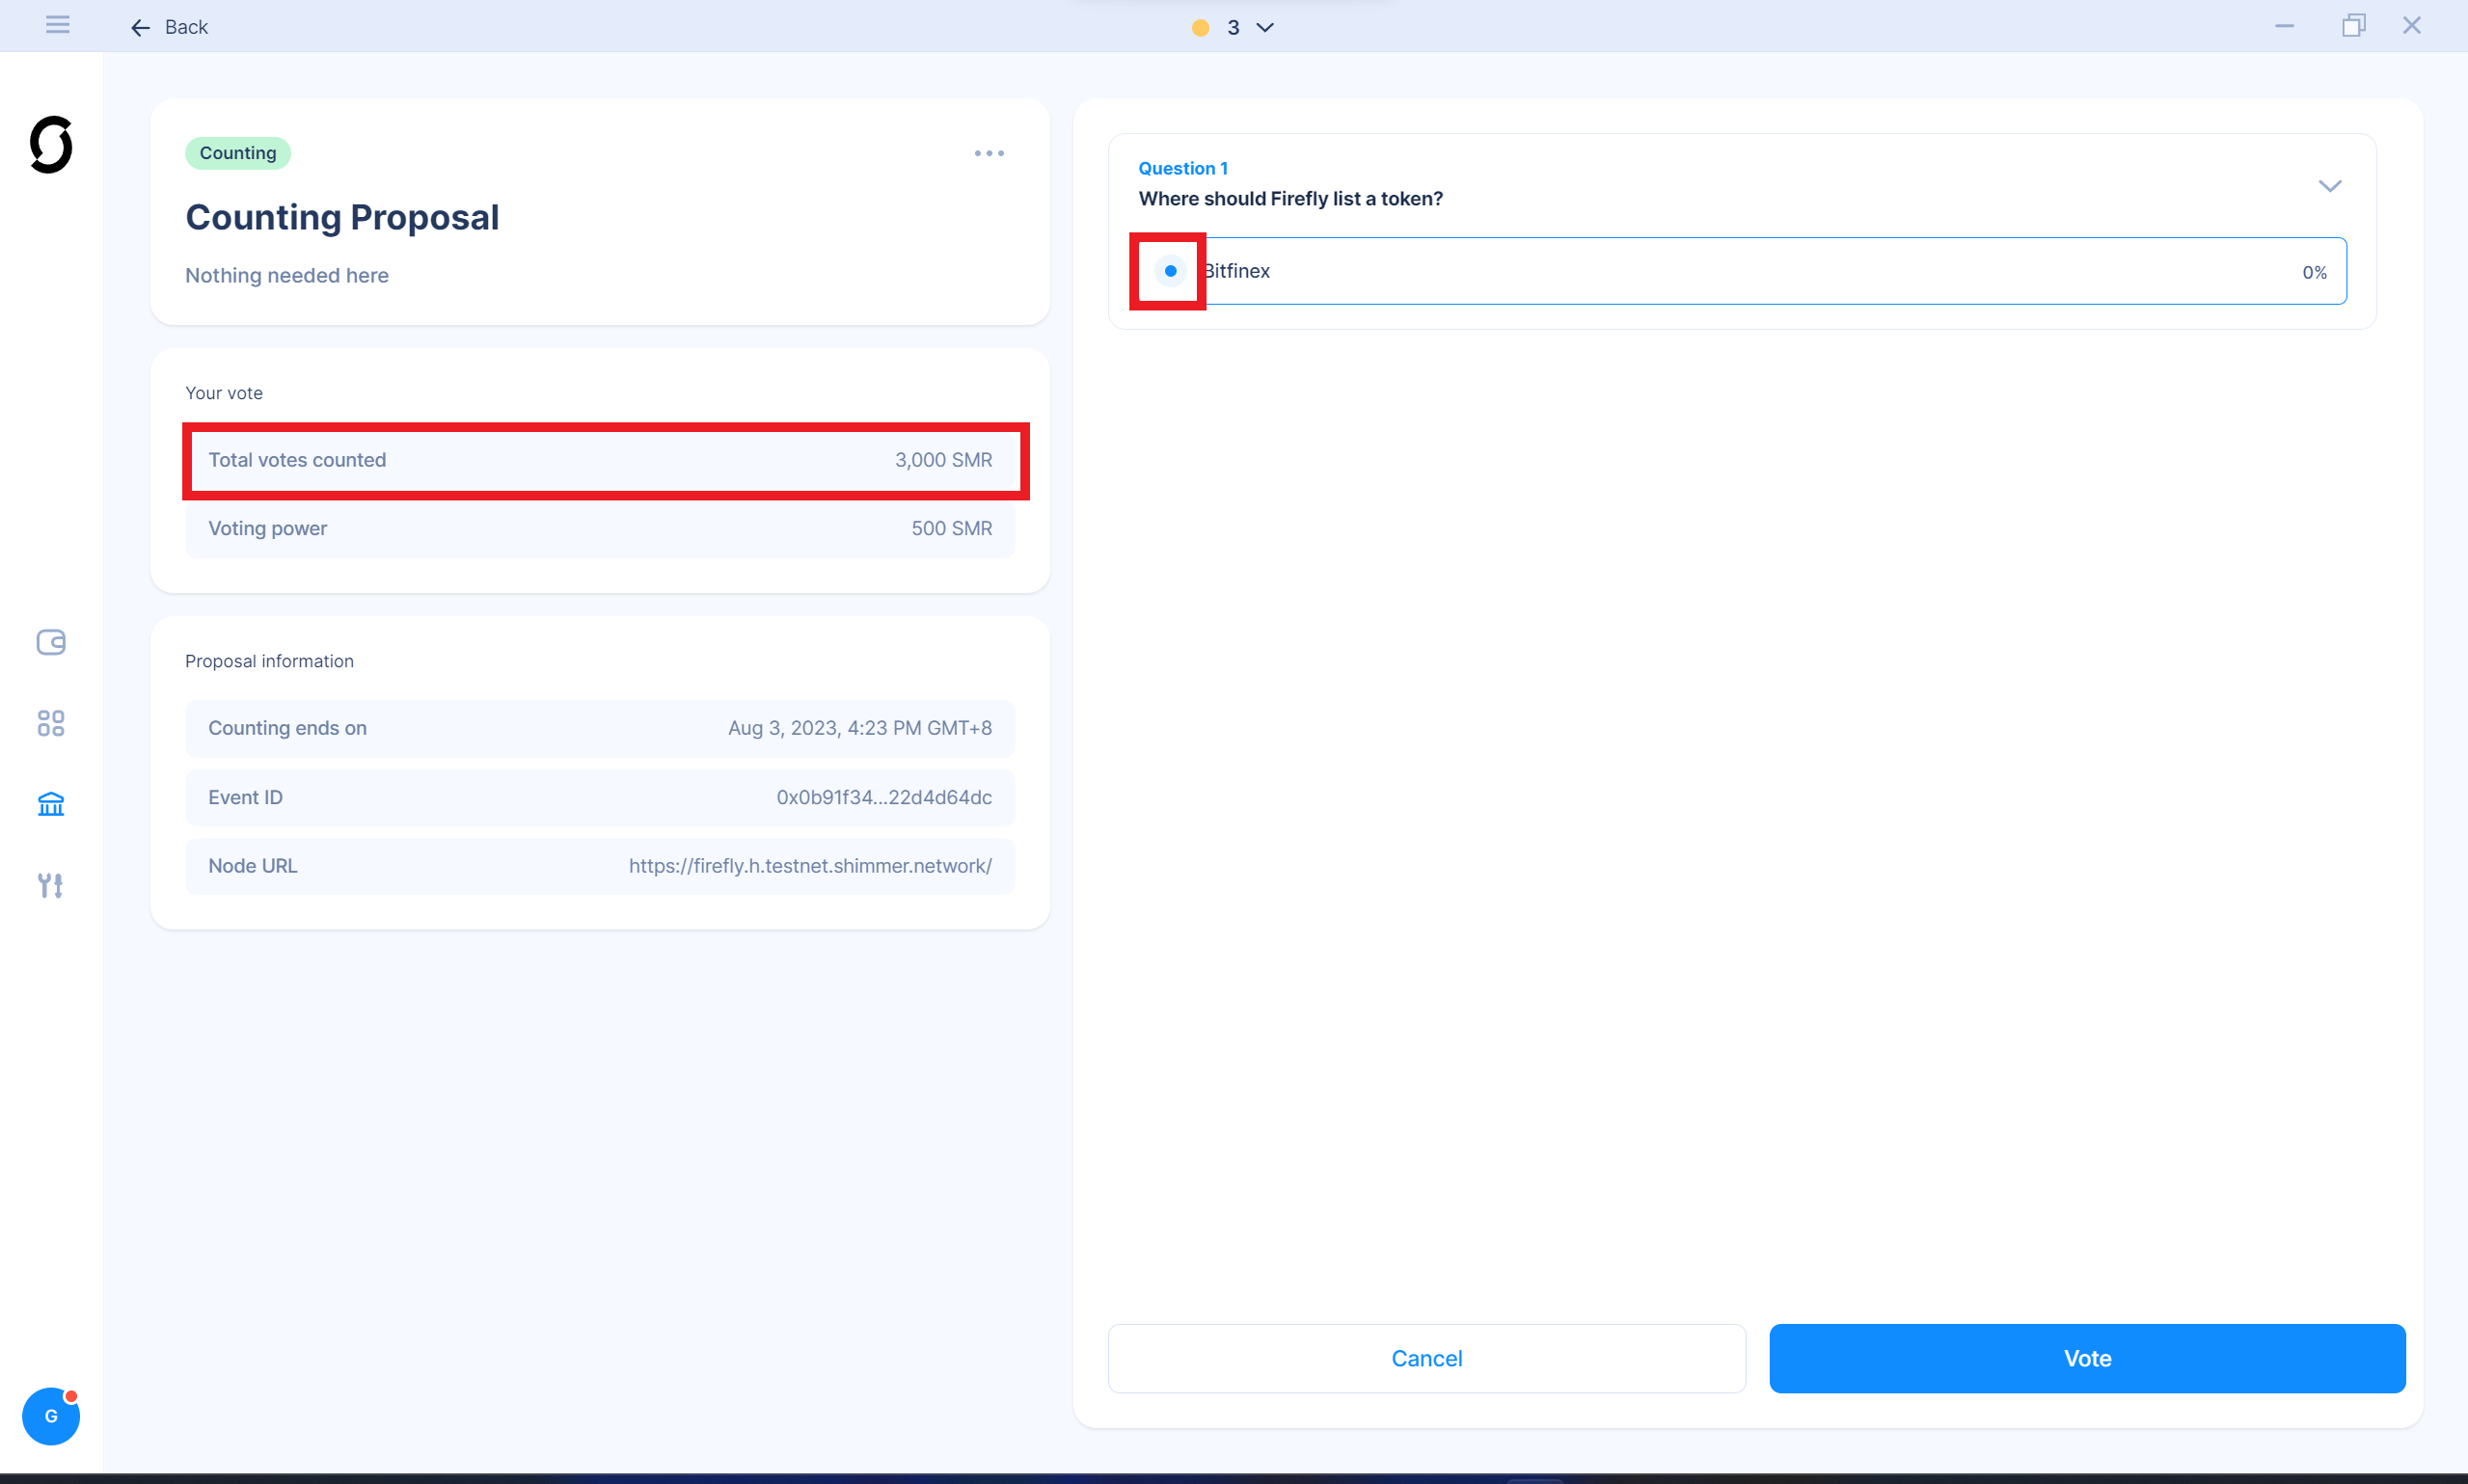Screen dimensions: 2468x1484
Task: Click the Counting status badge
Action: 238,153
